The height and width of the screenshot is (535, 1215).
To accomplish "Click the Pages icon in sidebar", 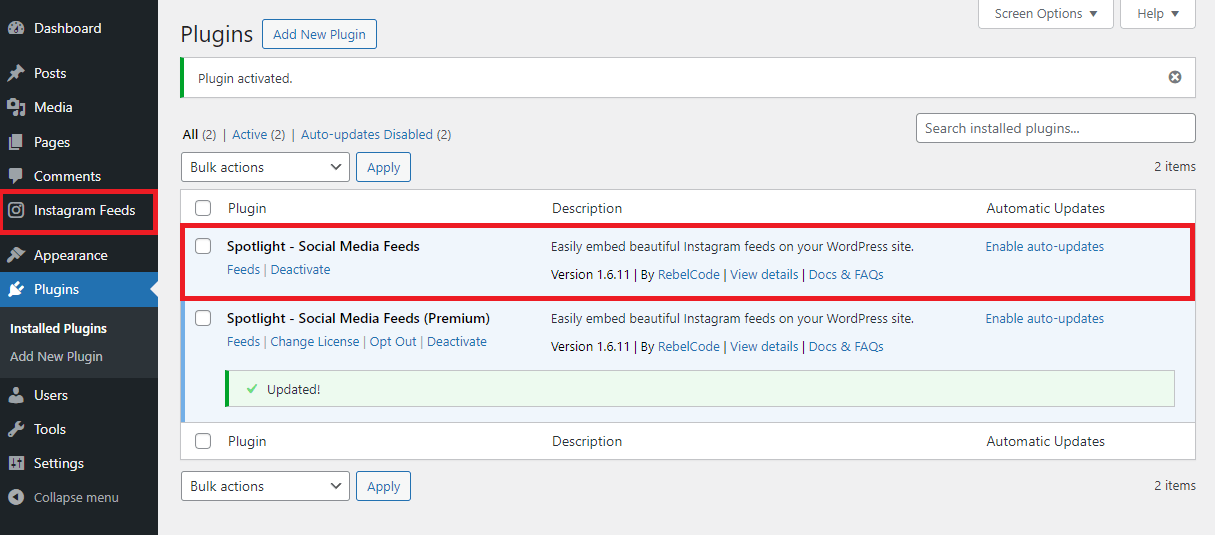I will coord(16,142).
